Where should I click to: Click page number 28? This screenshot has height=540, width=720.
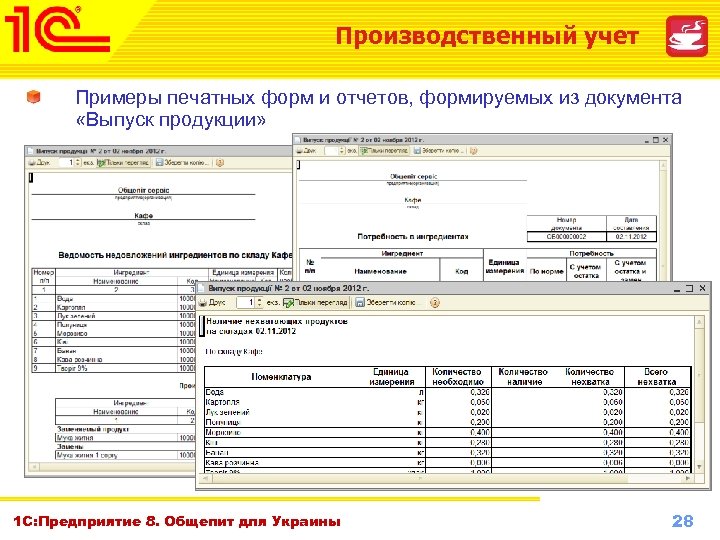pos(682,521)
